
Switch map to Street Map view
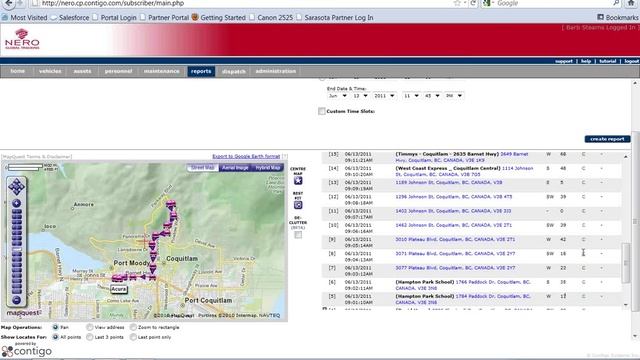tap(203, 167)
